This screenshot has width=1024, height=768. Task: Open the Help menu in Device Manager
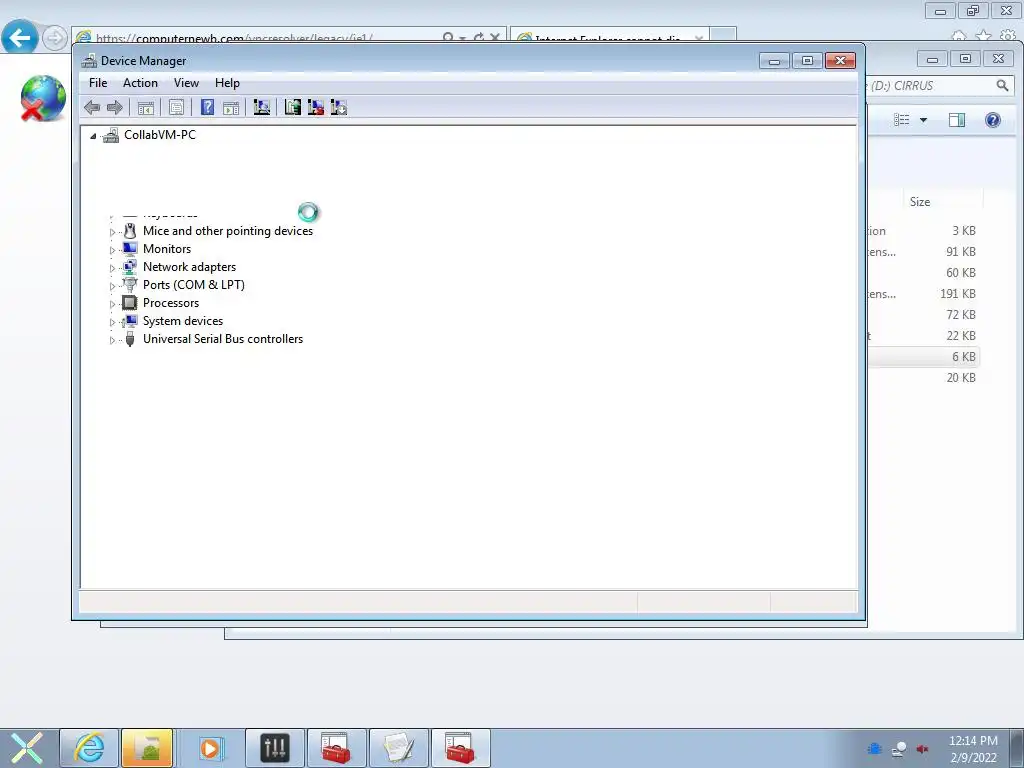[x=227, y=83]
